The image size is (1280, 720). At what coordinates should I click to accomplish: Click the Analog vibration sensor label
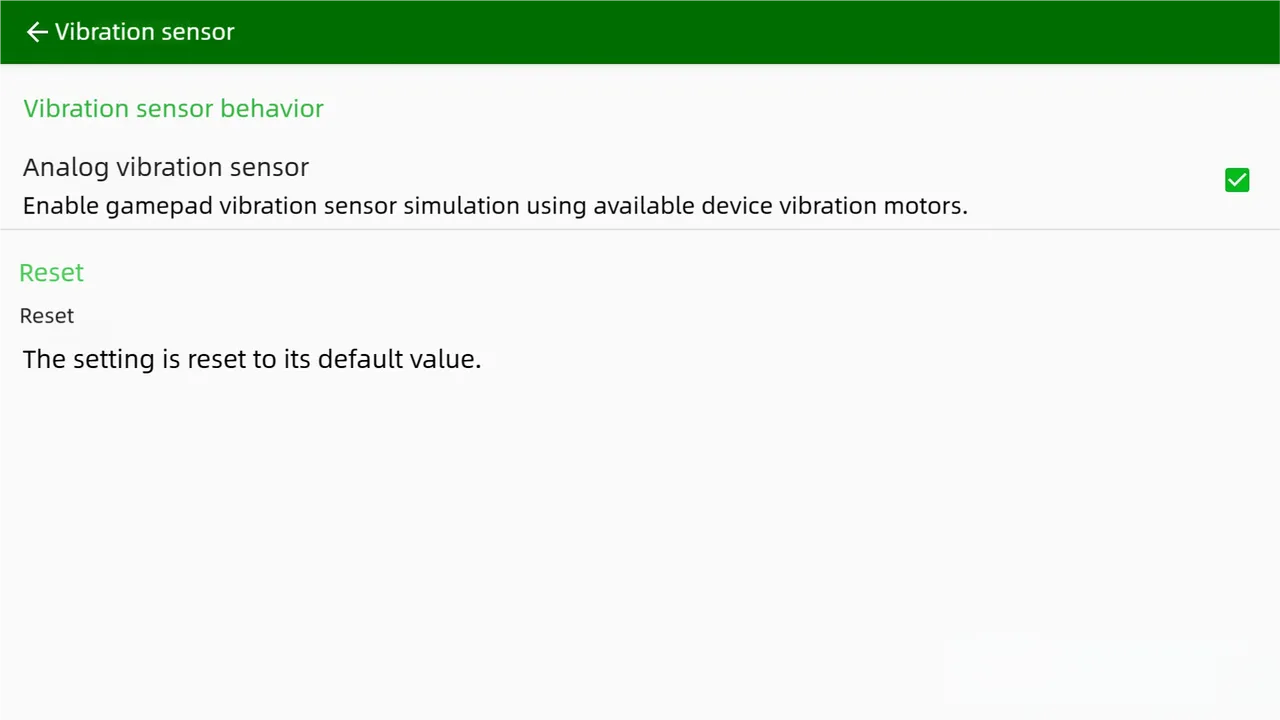coord(166,167)
